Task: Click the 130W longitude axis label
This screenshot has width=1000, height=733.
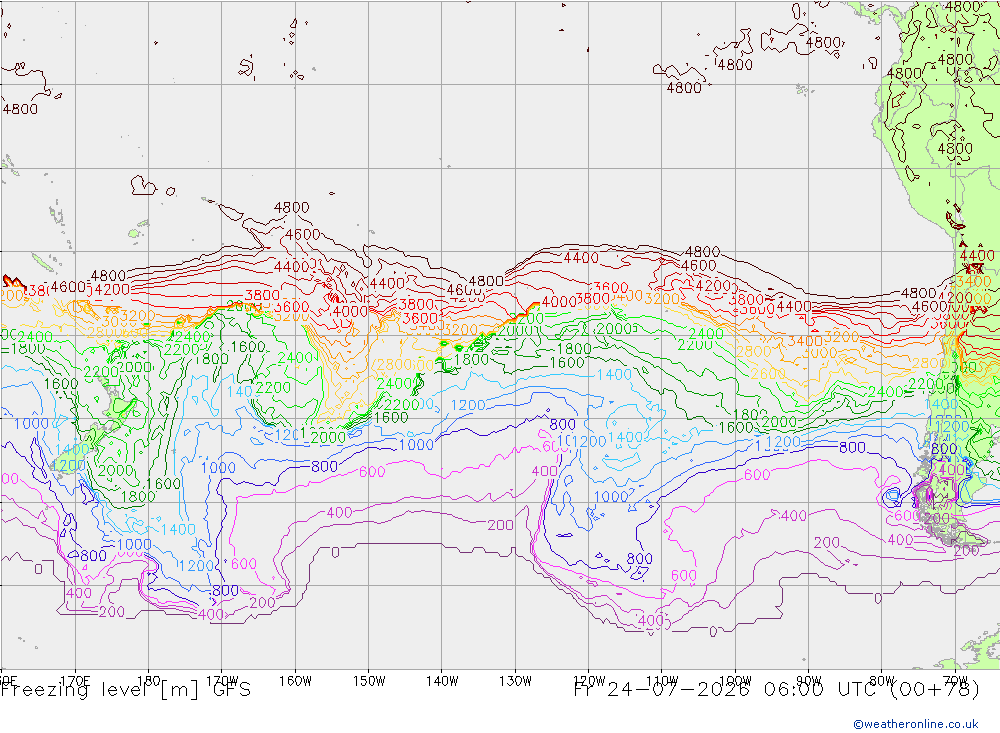Action: pyautogui.click(x=515, y=681)
